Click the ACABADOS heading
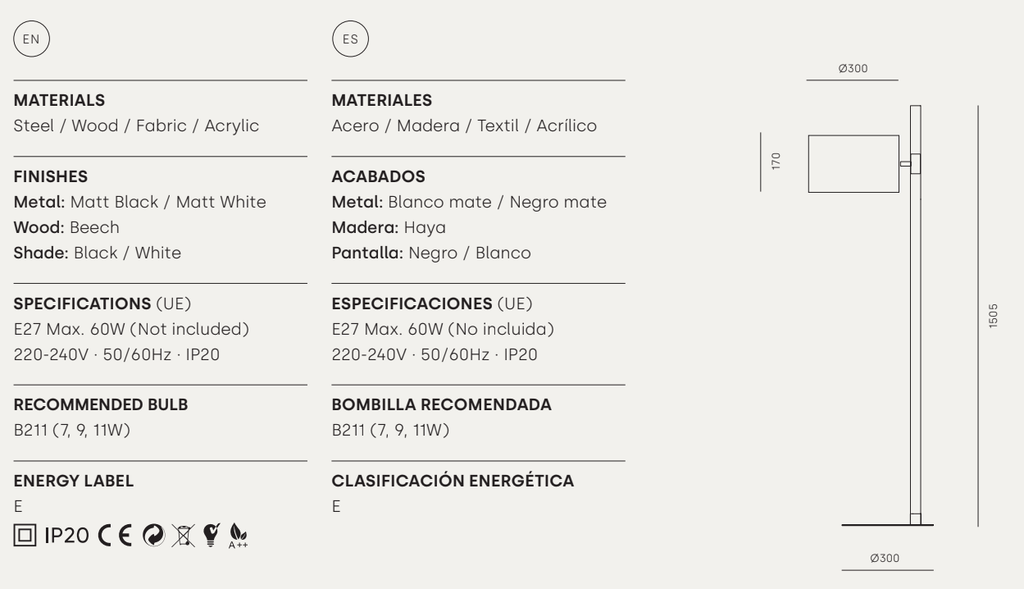The width and height of the screenshot is (1024, 589). click(378, 176)
